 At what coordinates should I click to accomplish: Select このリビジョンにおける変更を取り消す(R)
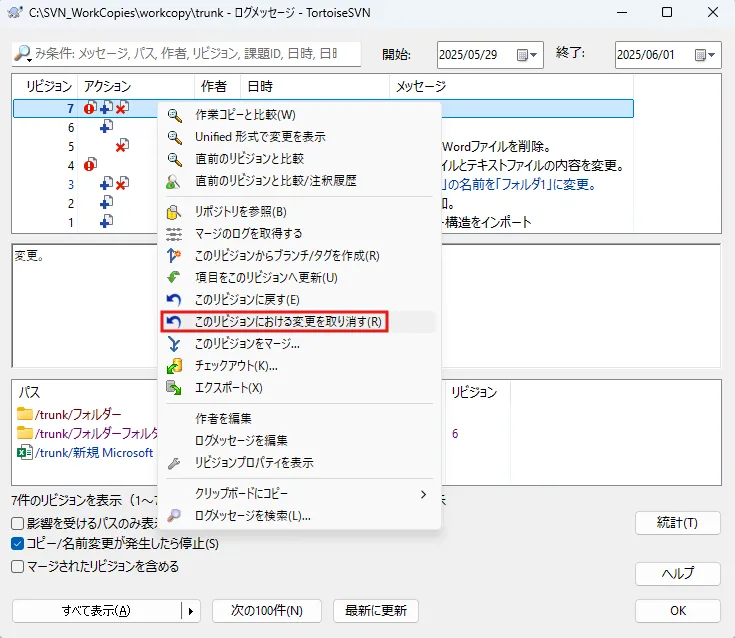click(300, 322)
